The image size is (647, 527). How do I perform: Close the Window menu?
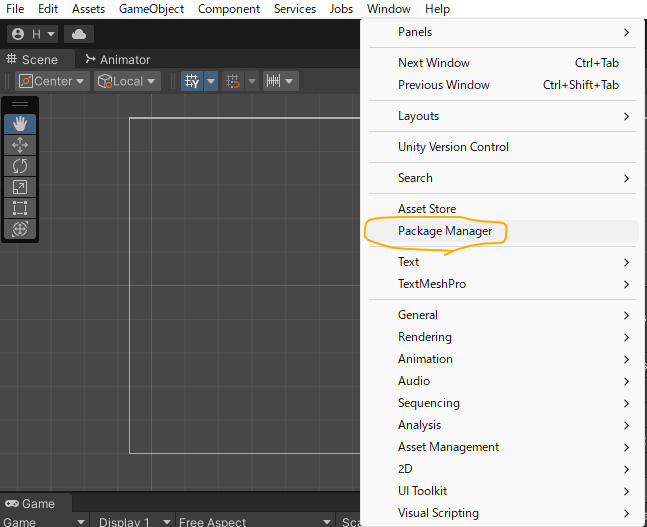pos(389,9)
